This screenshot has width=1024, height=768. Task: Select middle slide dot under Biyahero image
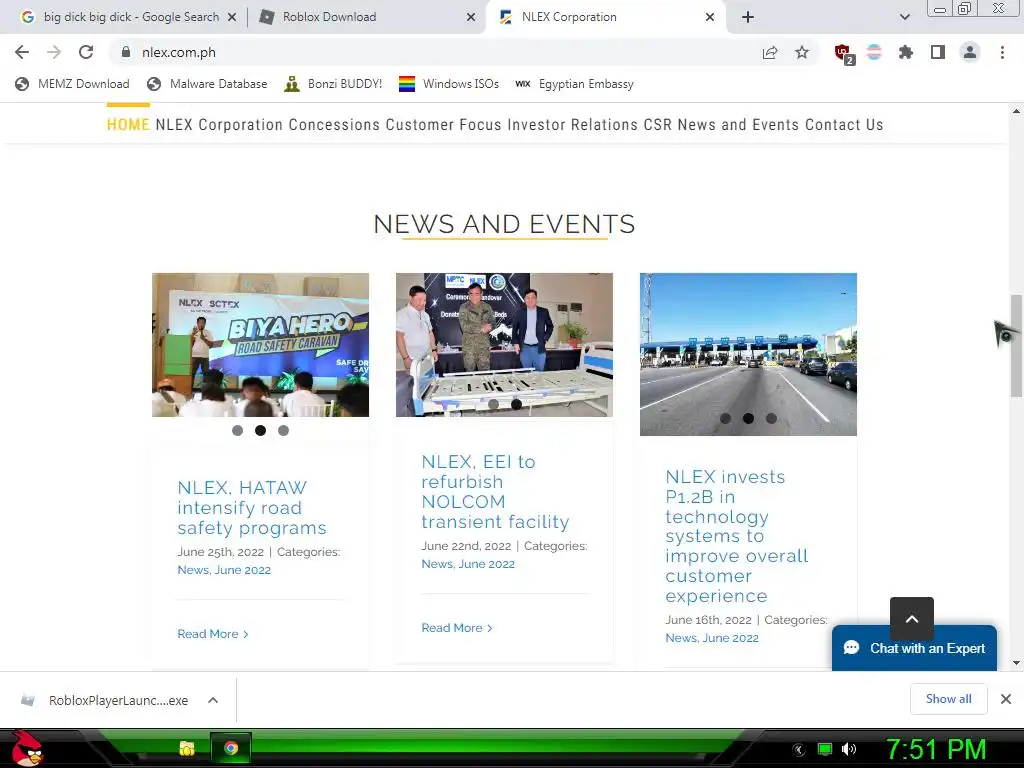coord(261,430)
